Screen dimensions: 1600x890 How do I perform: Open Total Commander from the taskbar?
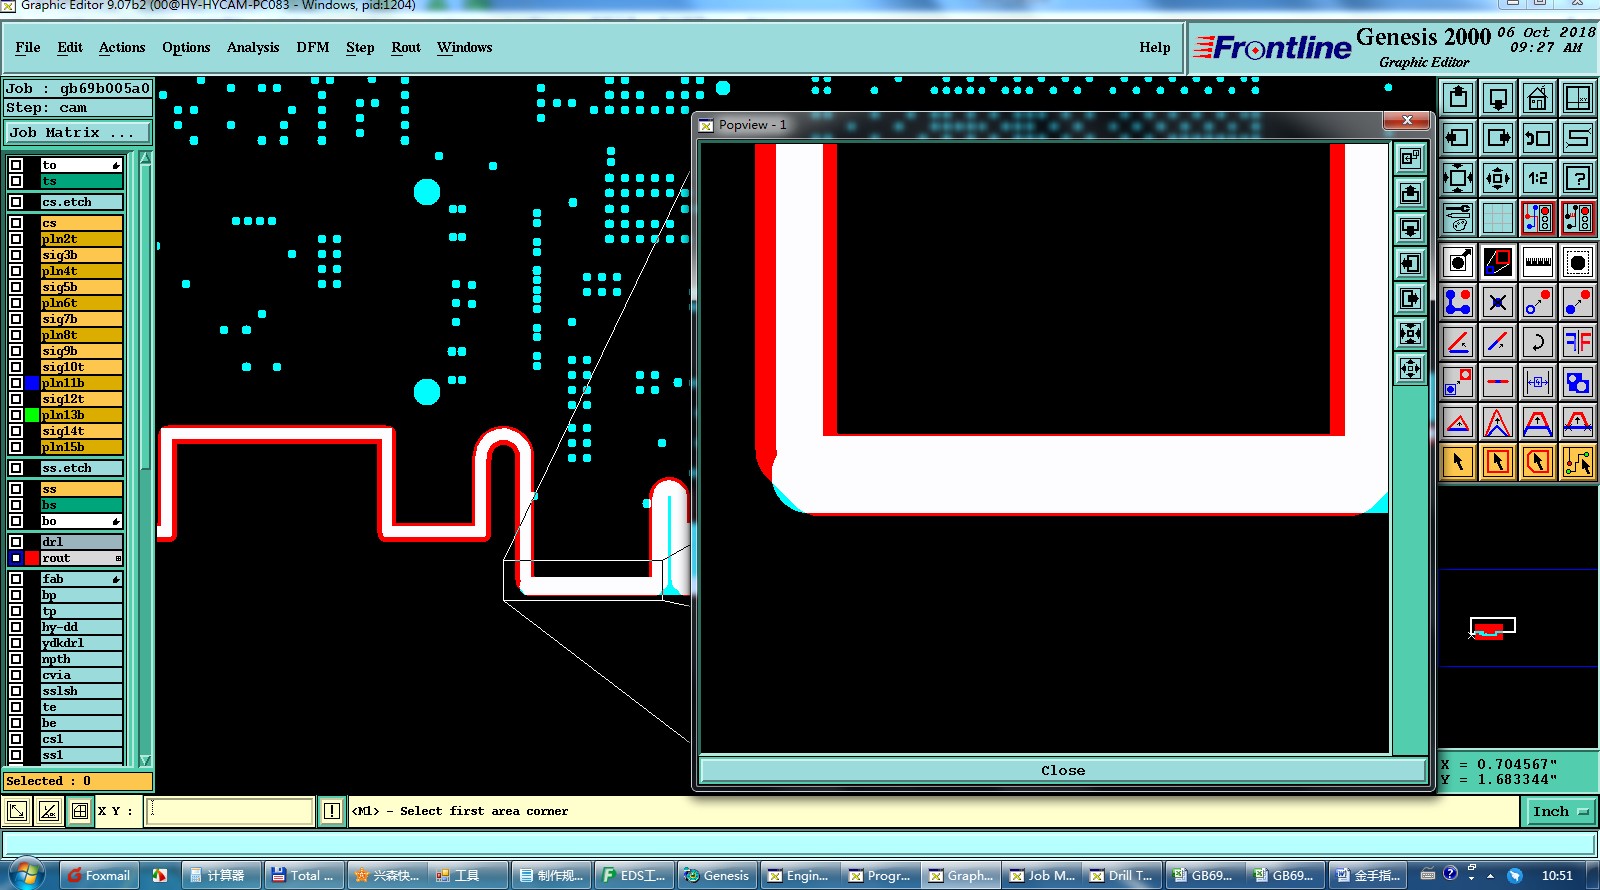click(304, 875)
